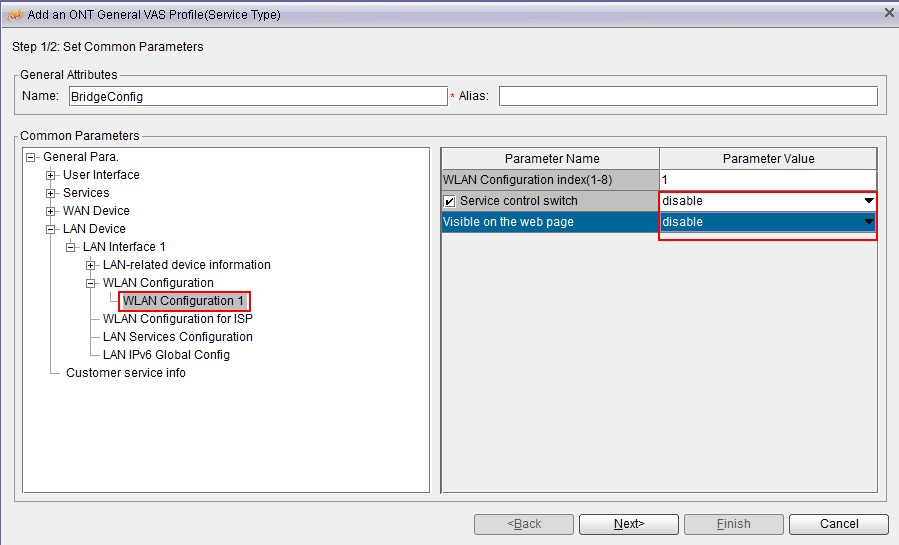This screenshot has height=545, width=899.
Task: Select LAN Services Configuration item
Action: pyautogui.click(x=177, y=337)
